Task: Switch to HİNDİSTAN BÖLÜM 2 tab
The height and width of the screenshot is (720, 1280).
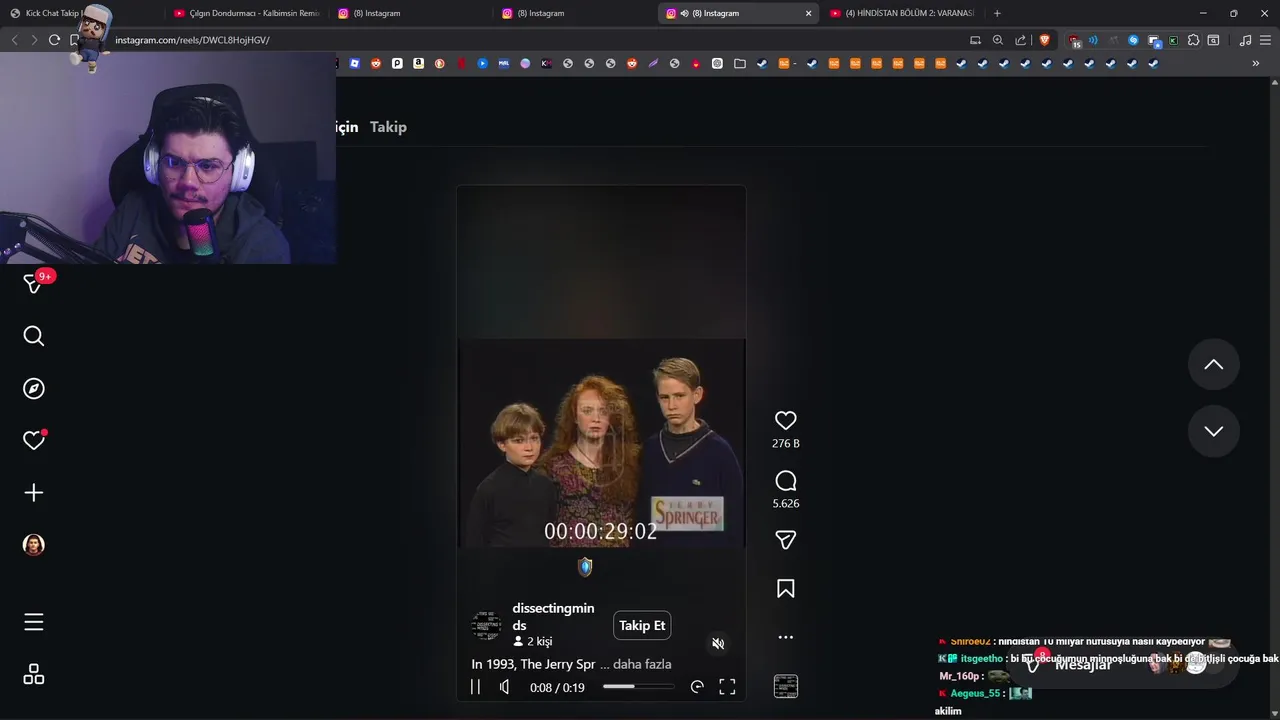Action: (903, 13)
